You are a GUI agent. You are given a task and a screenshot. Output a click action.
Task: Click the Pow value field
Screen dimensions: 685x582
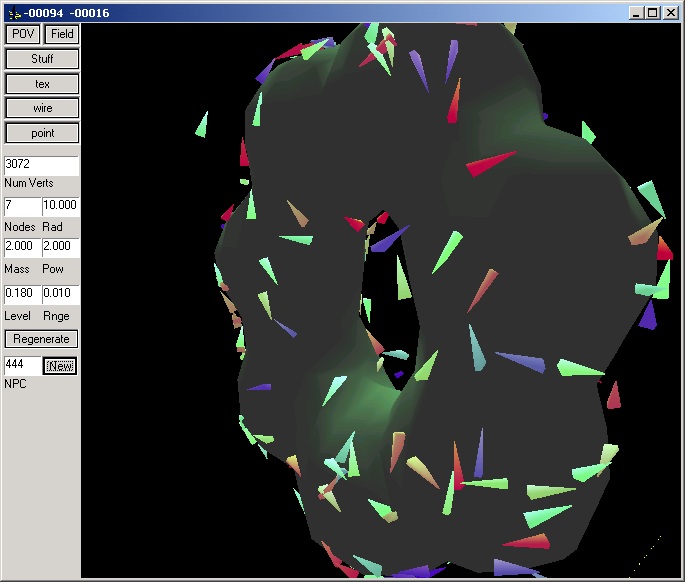click(60, 248)
